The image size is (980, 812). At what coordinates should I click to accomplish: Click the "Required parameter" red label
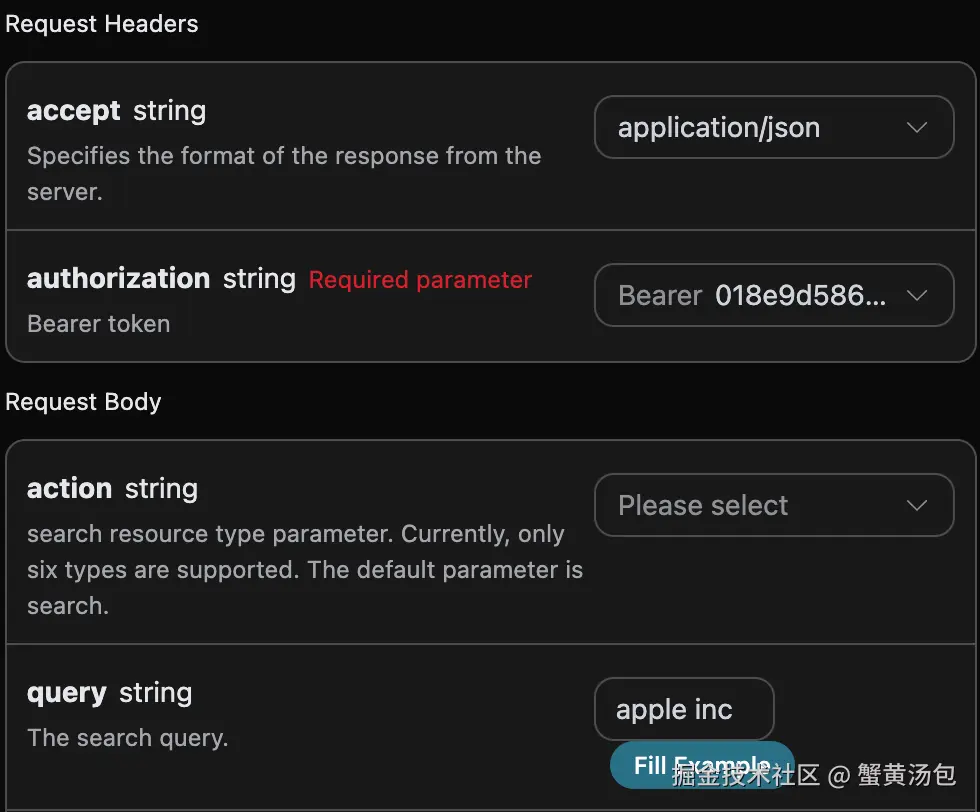pyautogui.click(x=420, y=280)
